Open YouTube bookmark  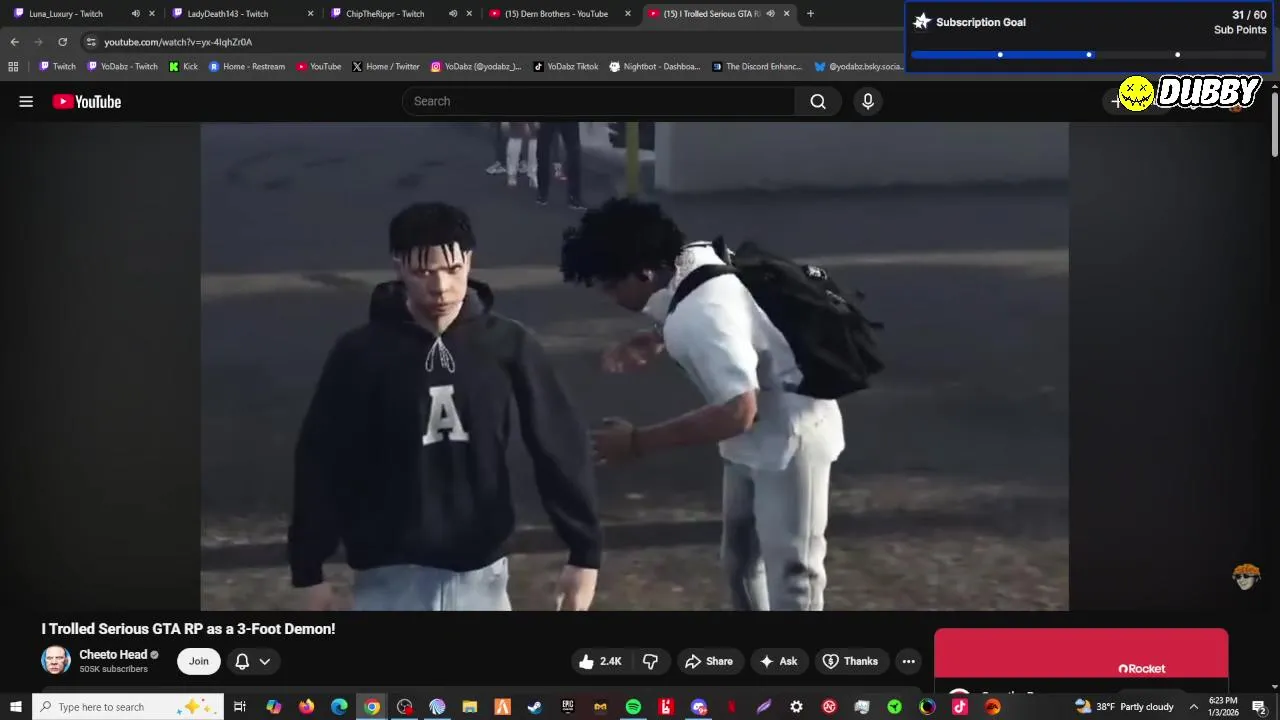pos(319,67)
